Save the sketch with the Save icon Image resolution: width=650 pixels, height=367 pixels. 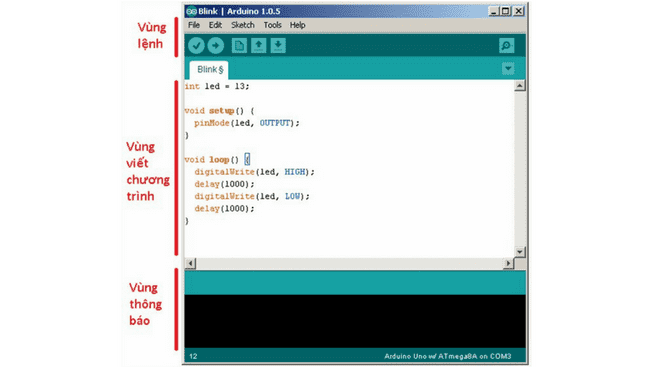point(278,45)
